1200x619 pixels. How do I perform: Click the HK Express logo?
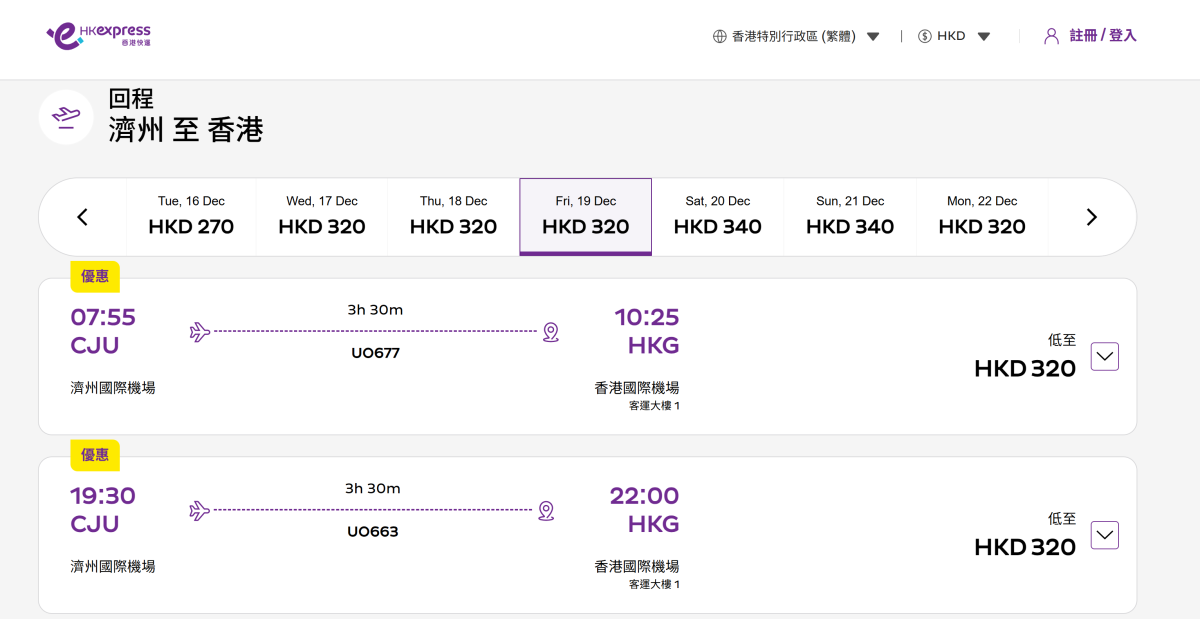coord(98,36)
